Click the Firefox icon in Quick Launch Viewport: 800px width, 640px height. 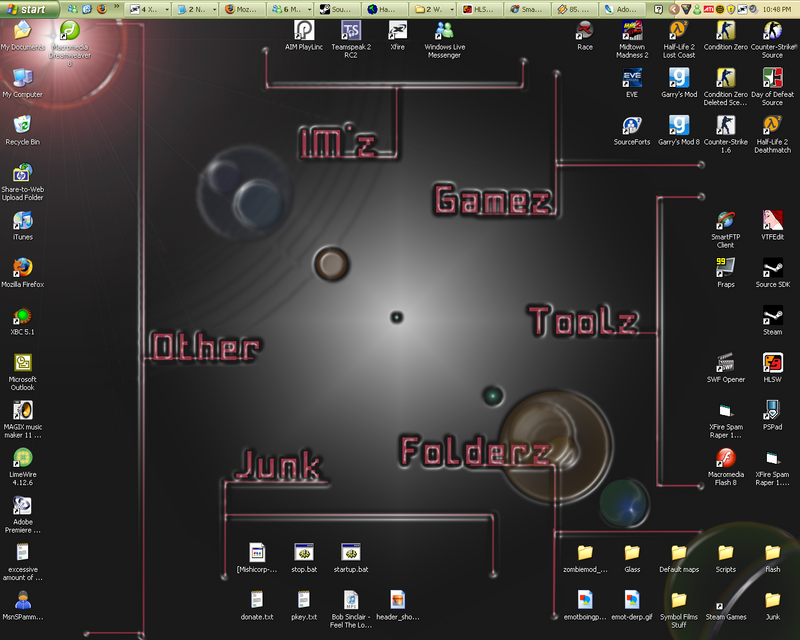101,8
